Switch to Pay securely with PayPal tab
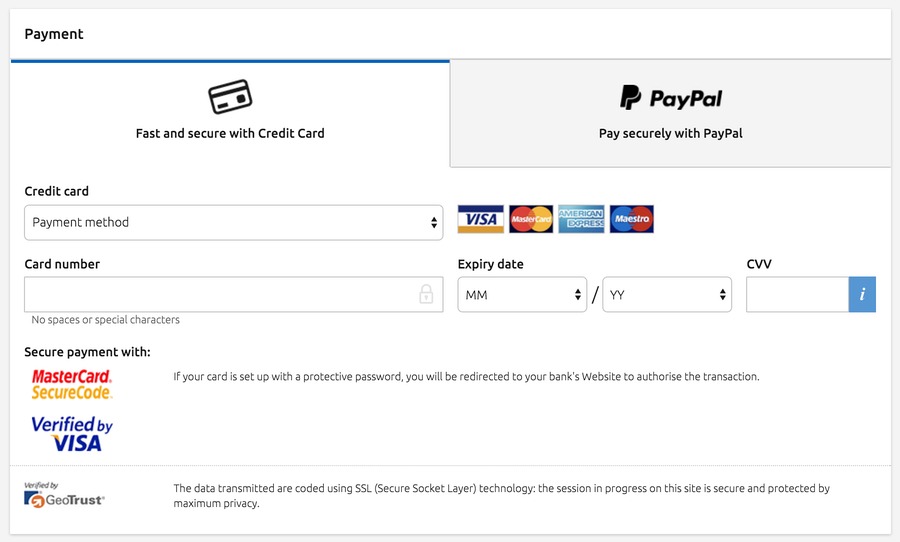 point(670,114)
